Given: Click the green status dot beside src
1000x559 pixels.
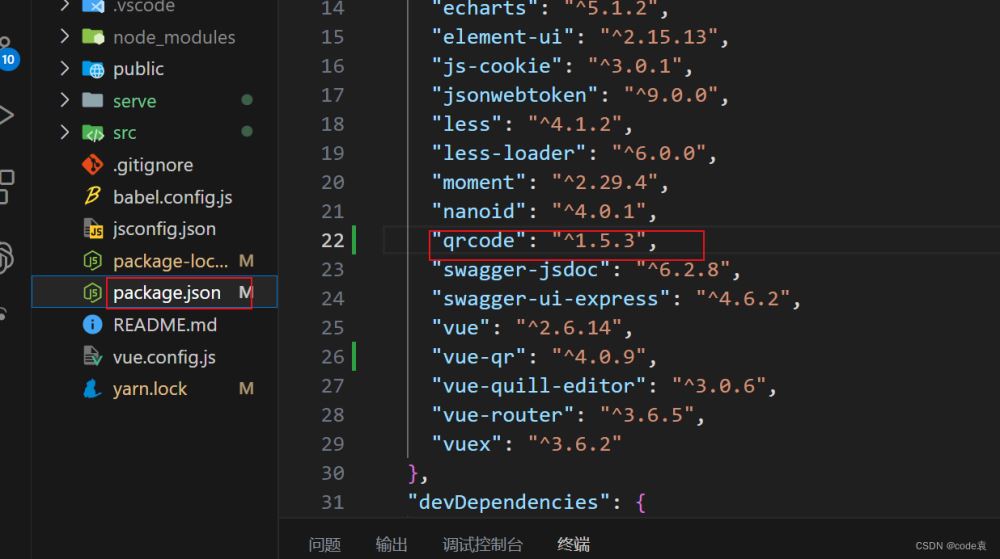Looking at the screenshot, I should (x=247, y=131).
